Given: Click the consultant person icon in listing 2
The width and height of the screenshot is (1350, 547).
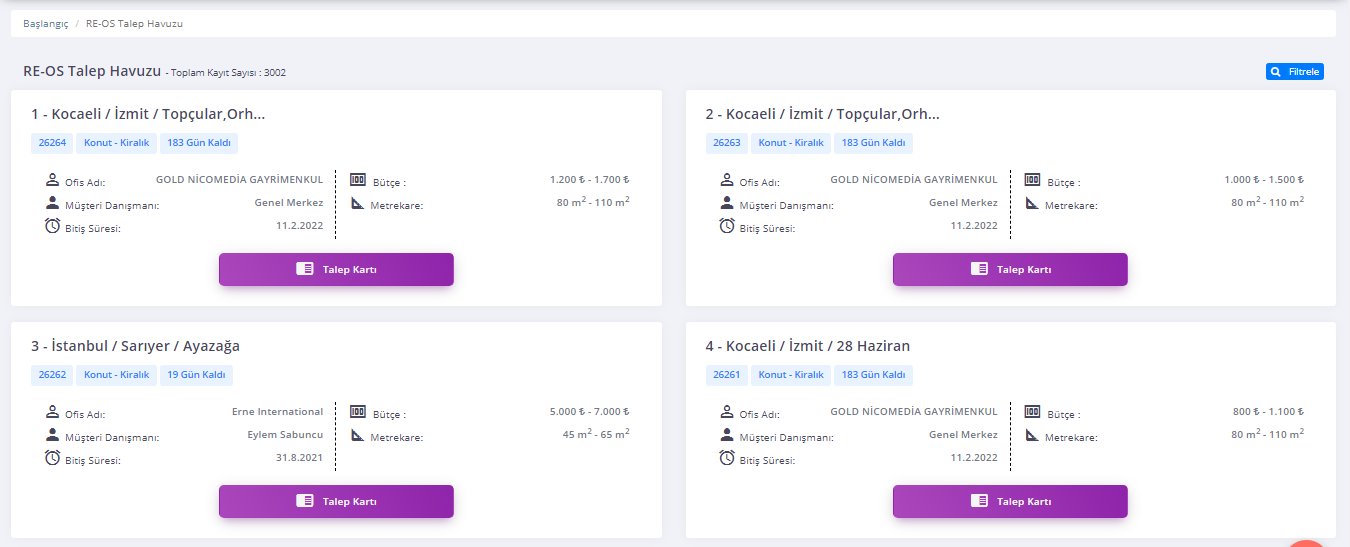Looking at the screenshot, I should pyautogui.click(x=727, y=204).
